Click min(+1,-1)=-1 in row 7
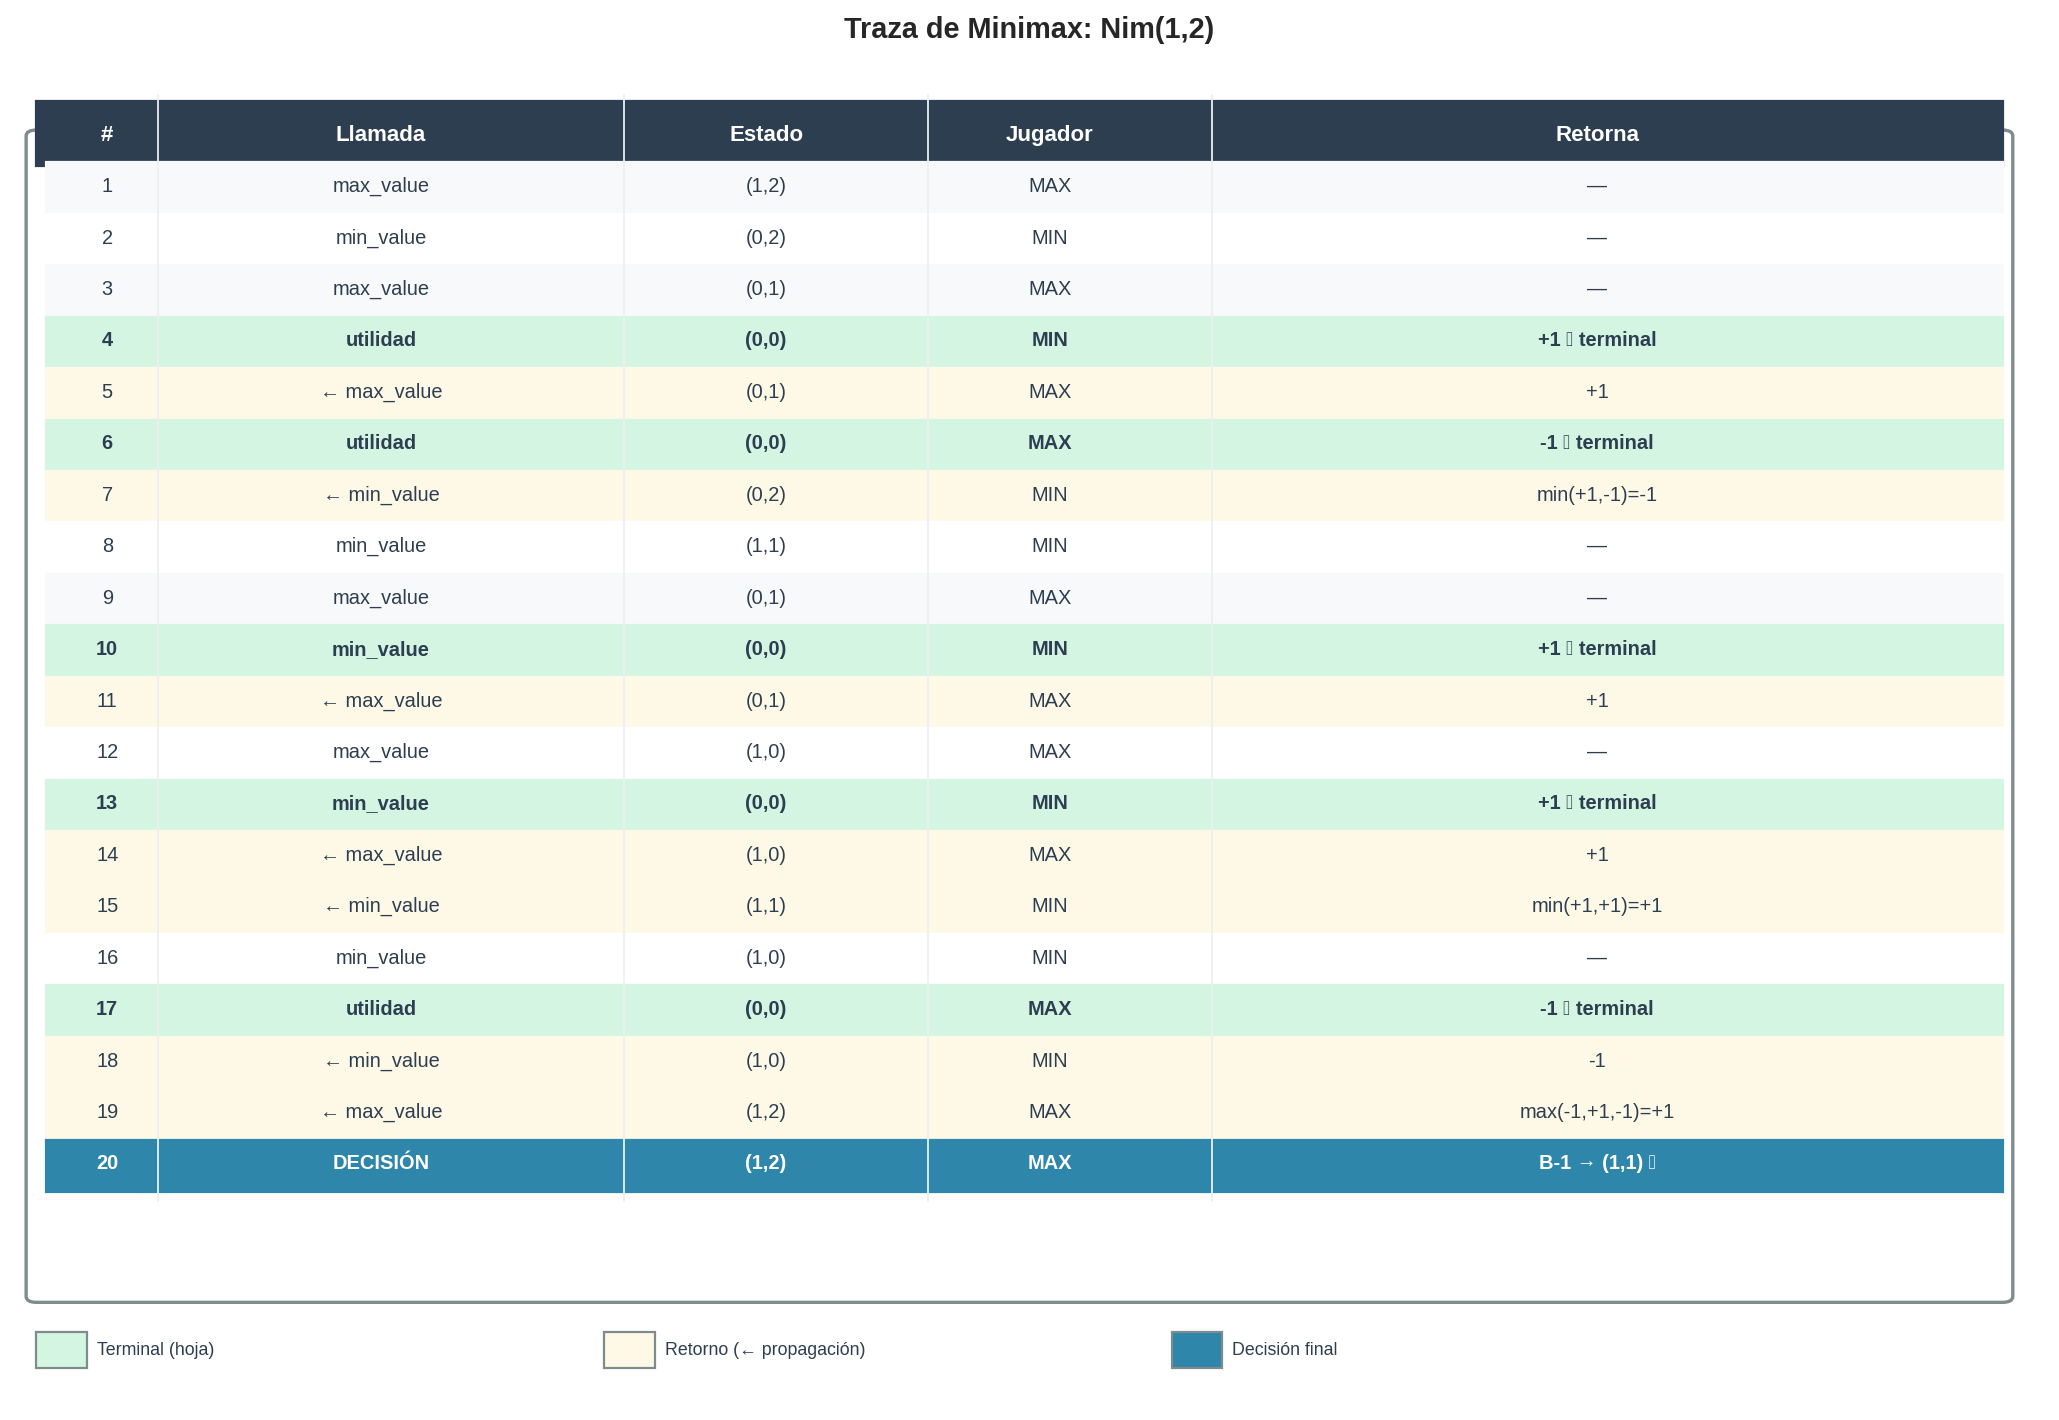Screen dimensions: 2059x1420 [x=1596, y=494]
